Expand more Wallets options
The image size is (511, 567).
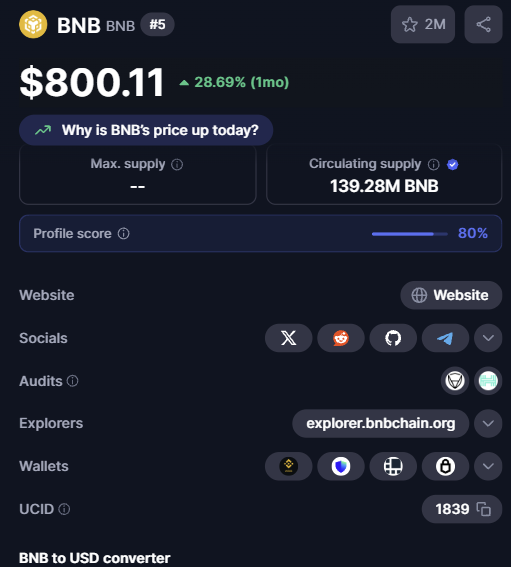pos(488,466)
